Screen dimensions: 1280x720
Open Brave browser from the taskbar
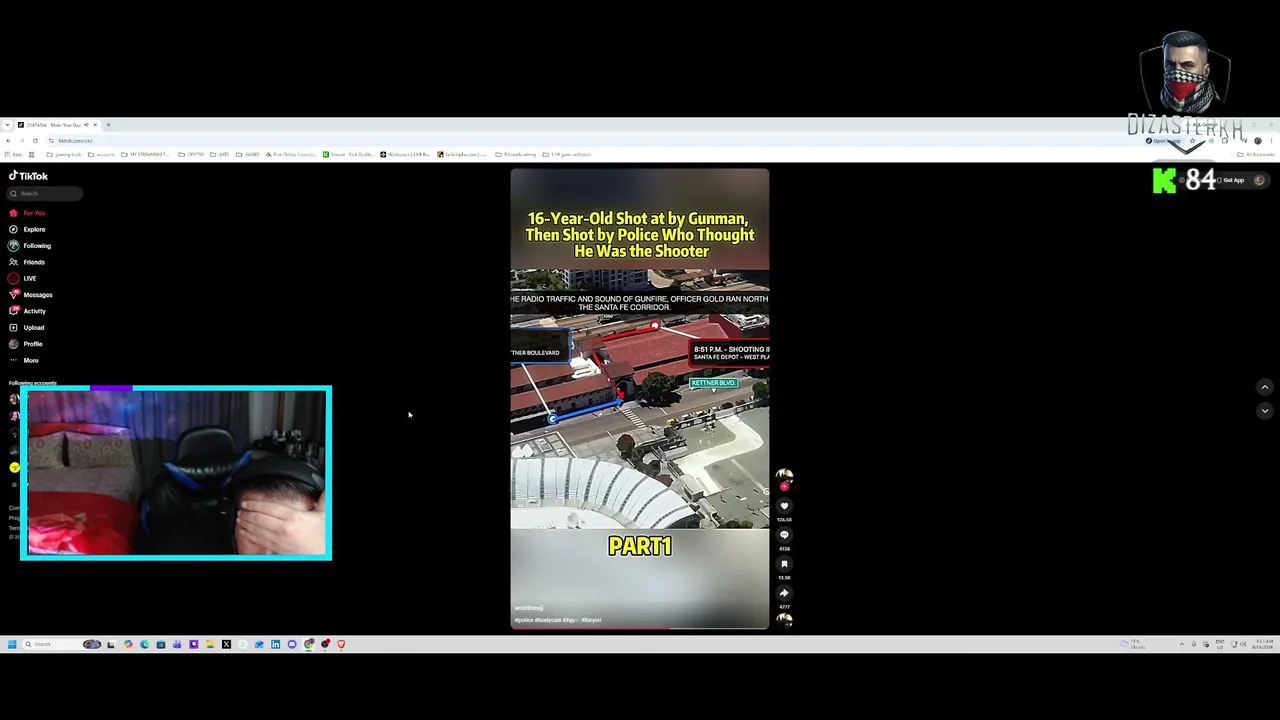click(341, 644)
